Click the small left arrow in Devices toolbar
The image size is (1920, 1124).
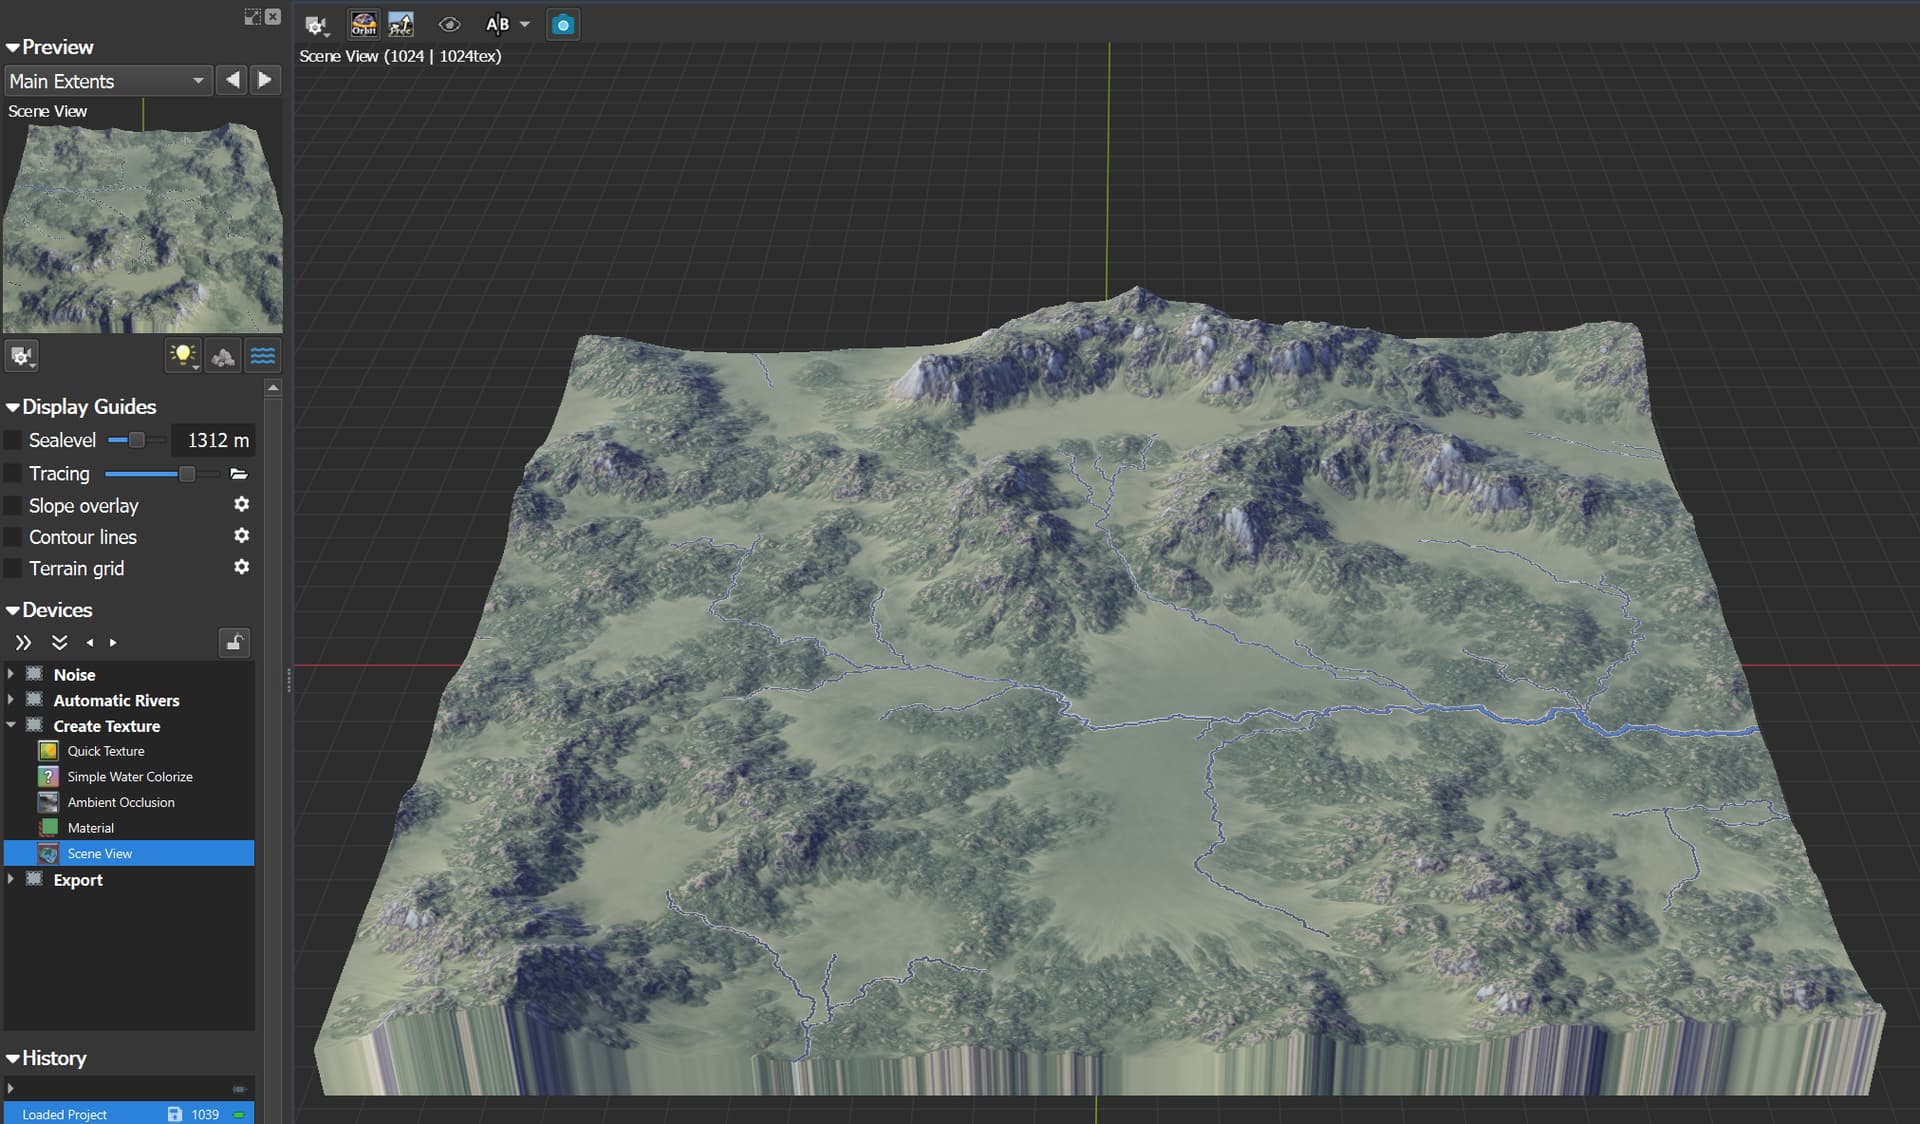pyautogui.click(x=90, y=642)
